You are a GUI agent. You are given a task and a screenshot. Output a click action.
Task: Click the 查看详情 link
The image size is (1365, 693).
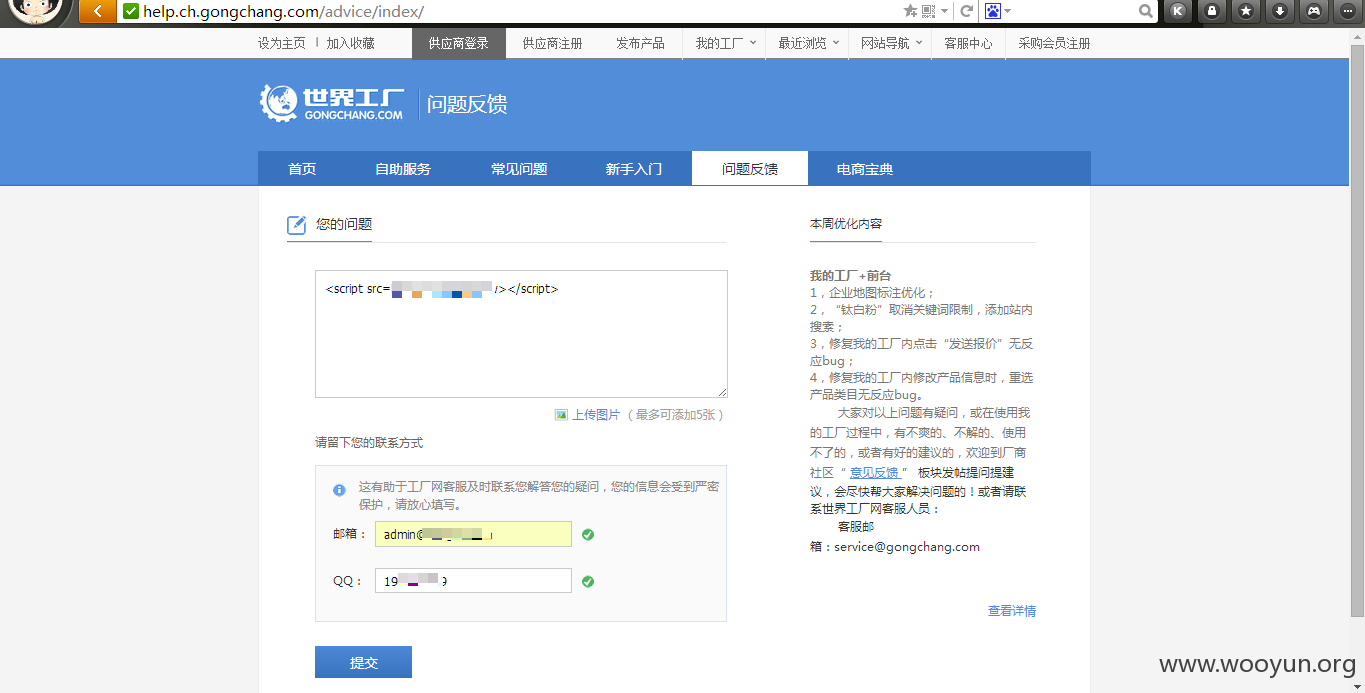tap(1012, 611)
